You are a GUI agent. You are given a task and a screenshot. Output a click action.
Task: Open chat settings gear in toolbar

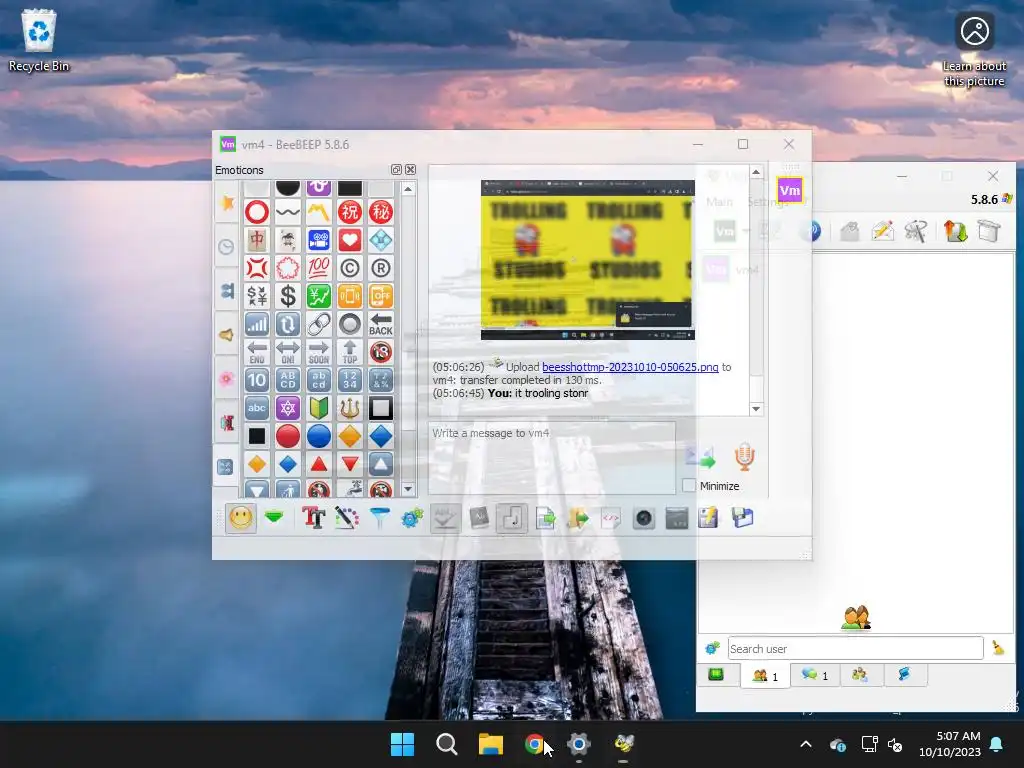412,519
